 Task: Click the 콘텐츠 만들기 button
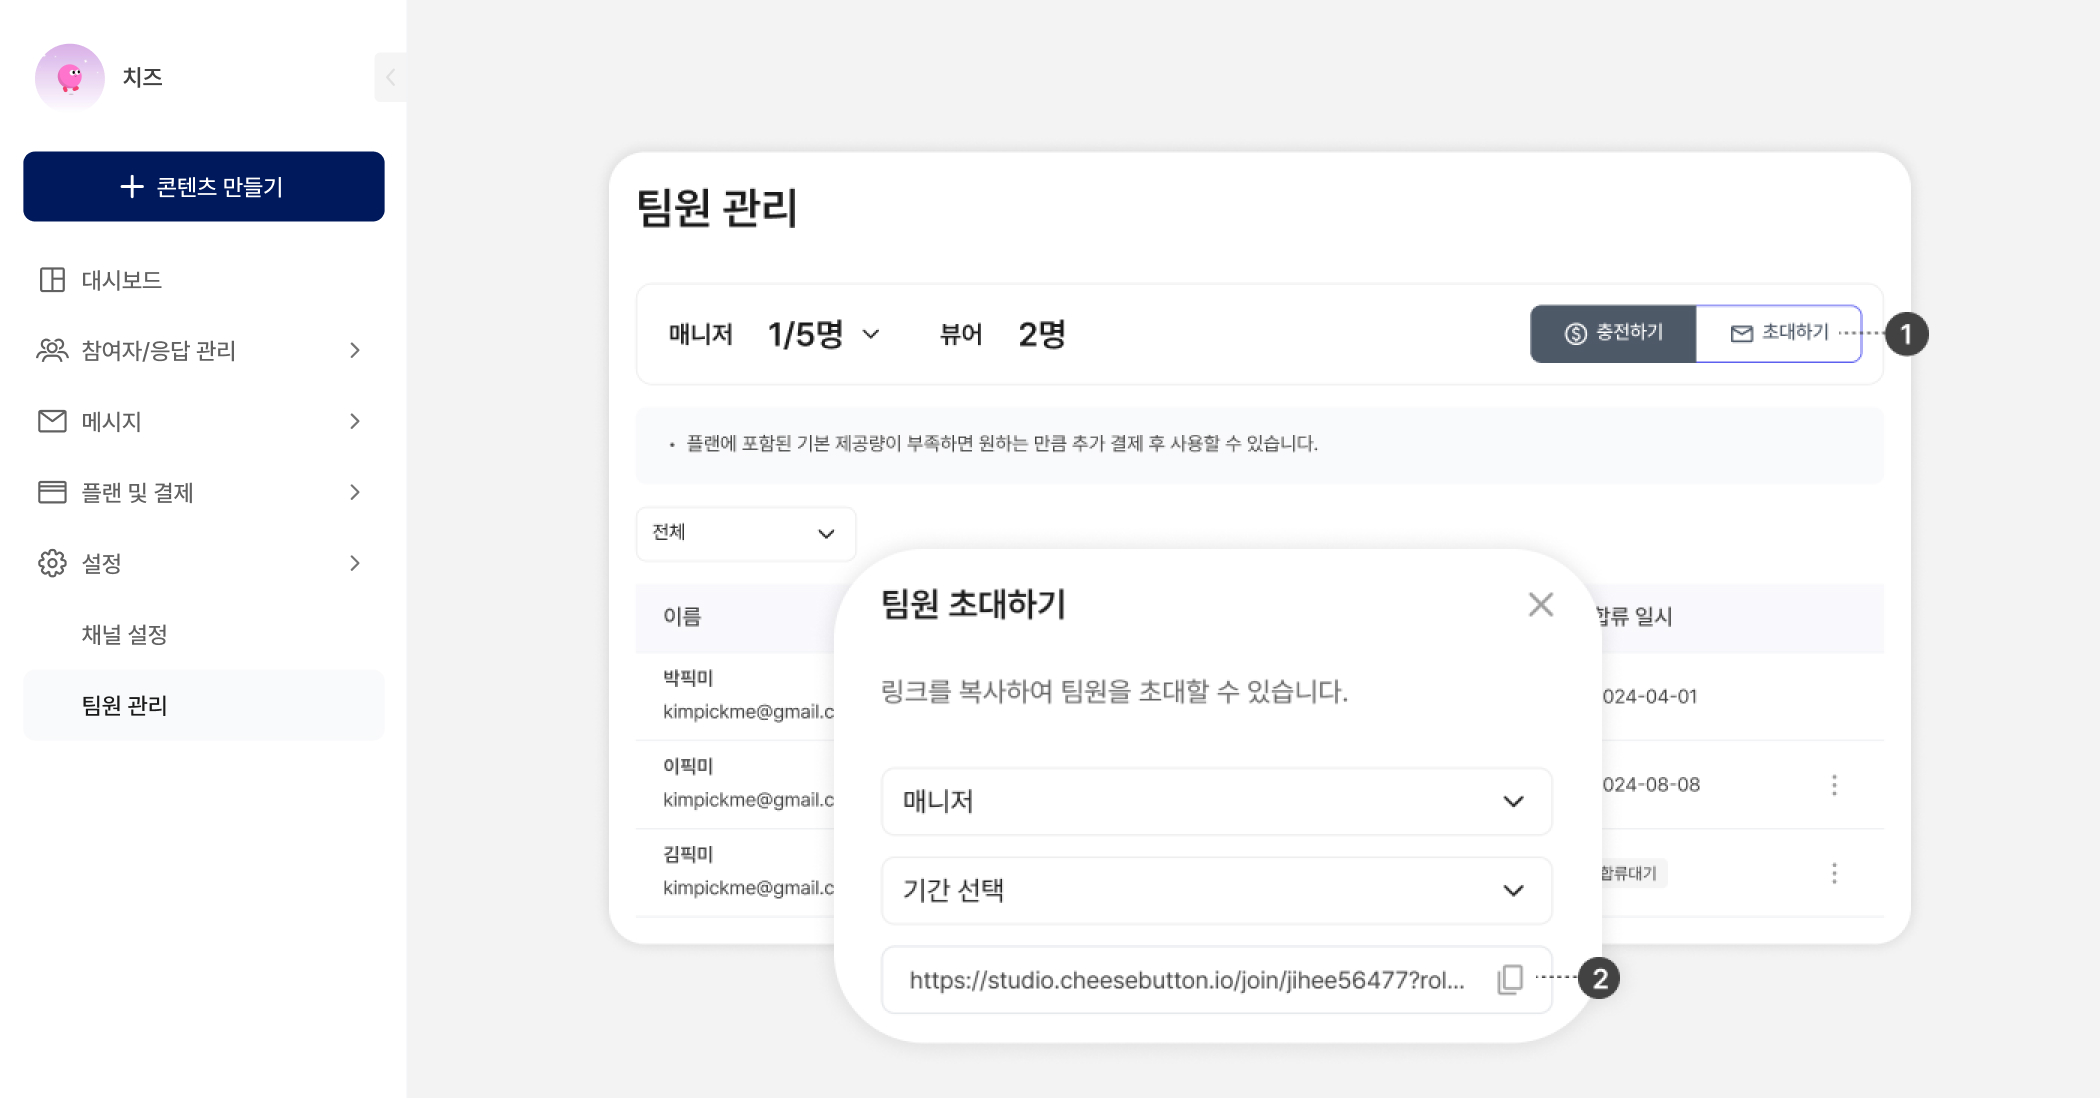click(x=204, y=187)
